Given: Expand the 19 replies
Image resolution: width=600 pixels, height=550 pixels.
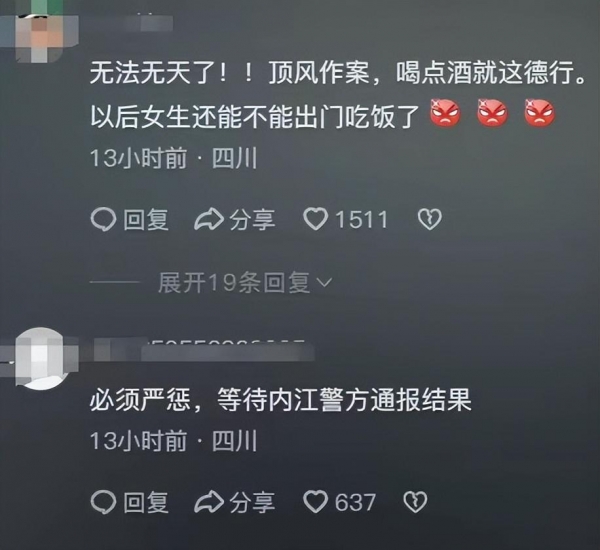Looking at the screenshot, I should (x=245, y=282).
